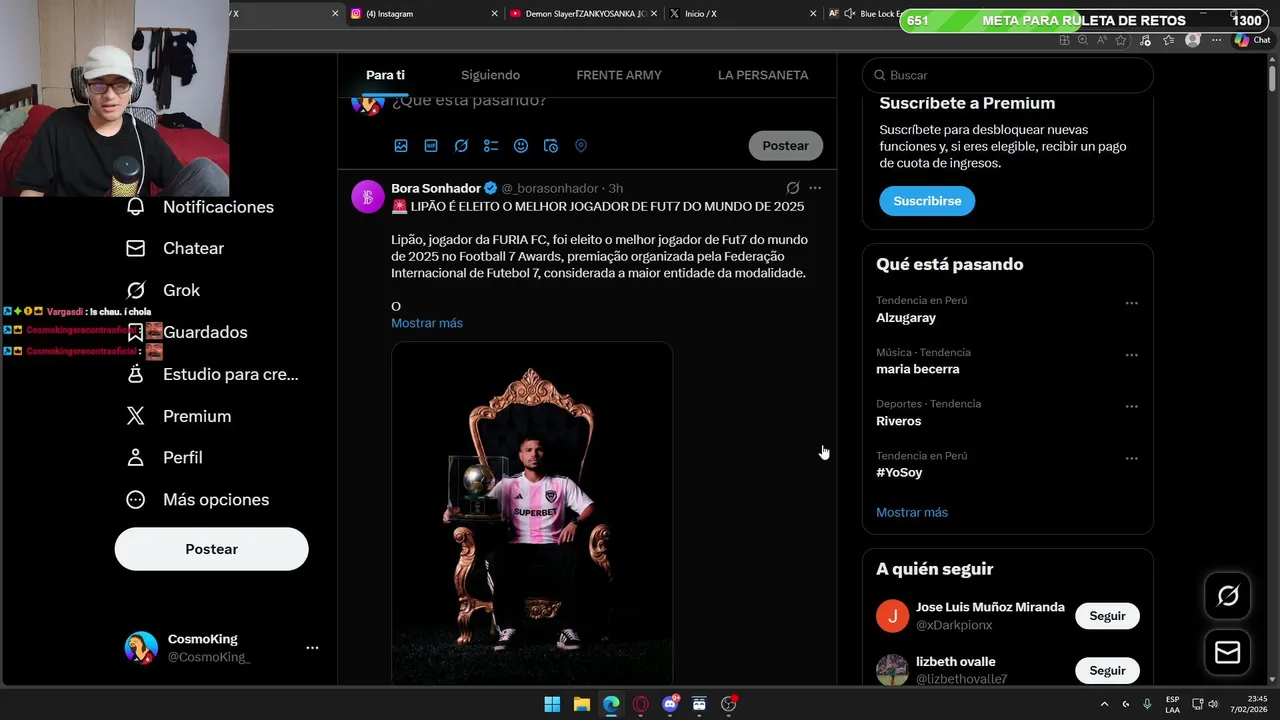
Task: Switch to Demon Slayer YouTube tab
Action: pos(584,14)
